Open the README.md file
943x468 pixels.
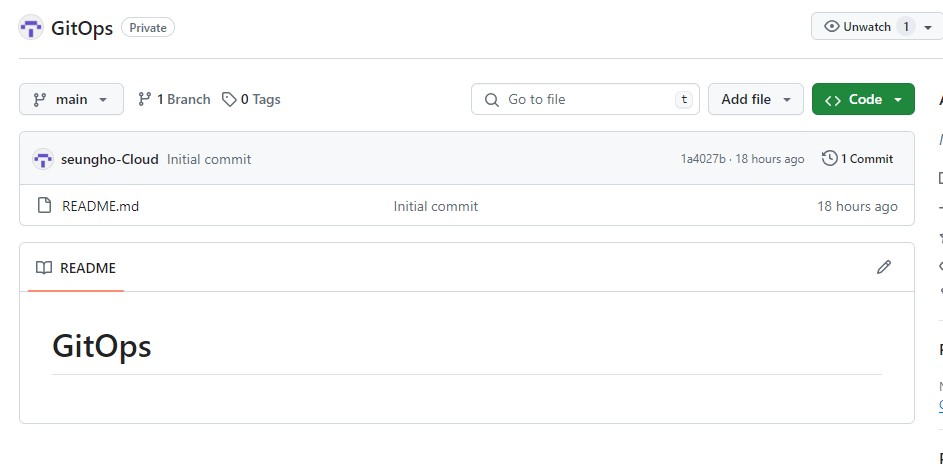(x=100, y=206)
